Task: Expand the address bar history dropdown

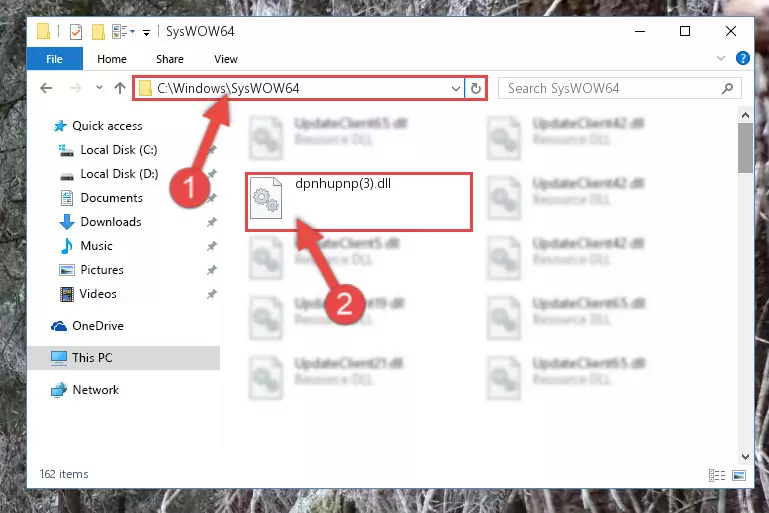Action: (x=456, y=89)
